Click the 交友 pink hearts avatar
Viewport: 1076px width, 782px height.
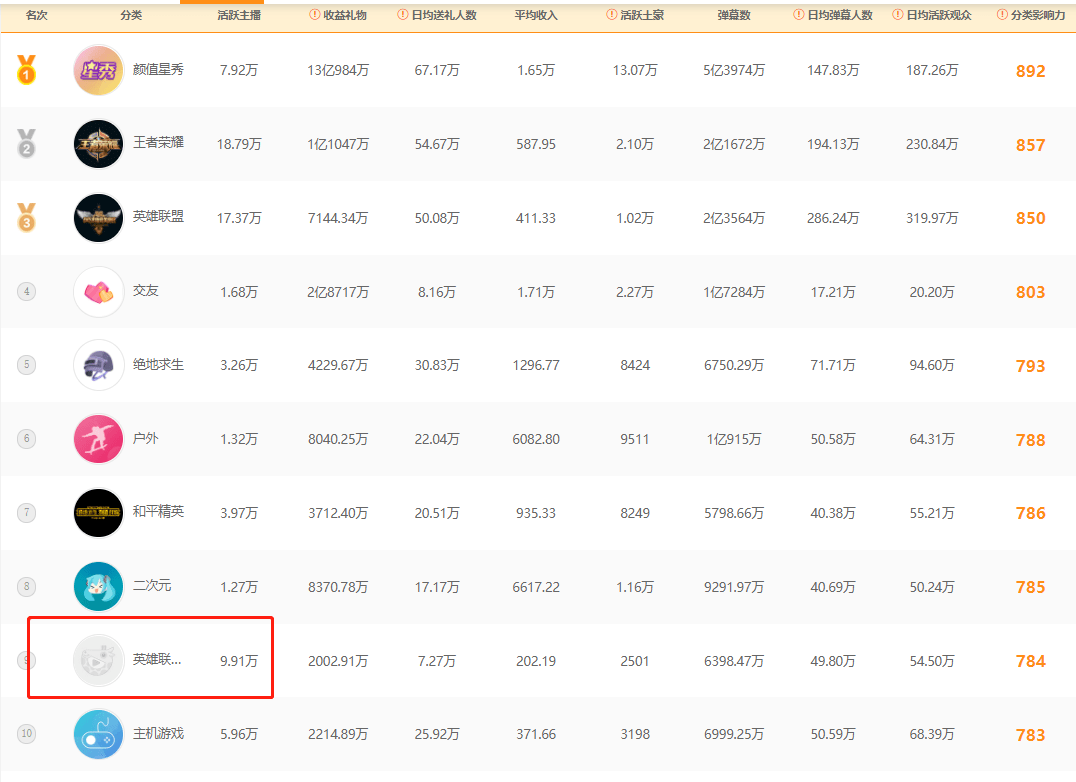pyautogui.click(x=98, y=292)
